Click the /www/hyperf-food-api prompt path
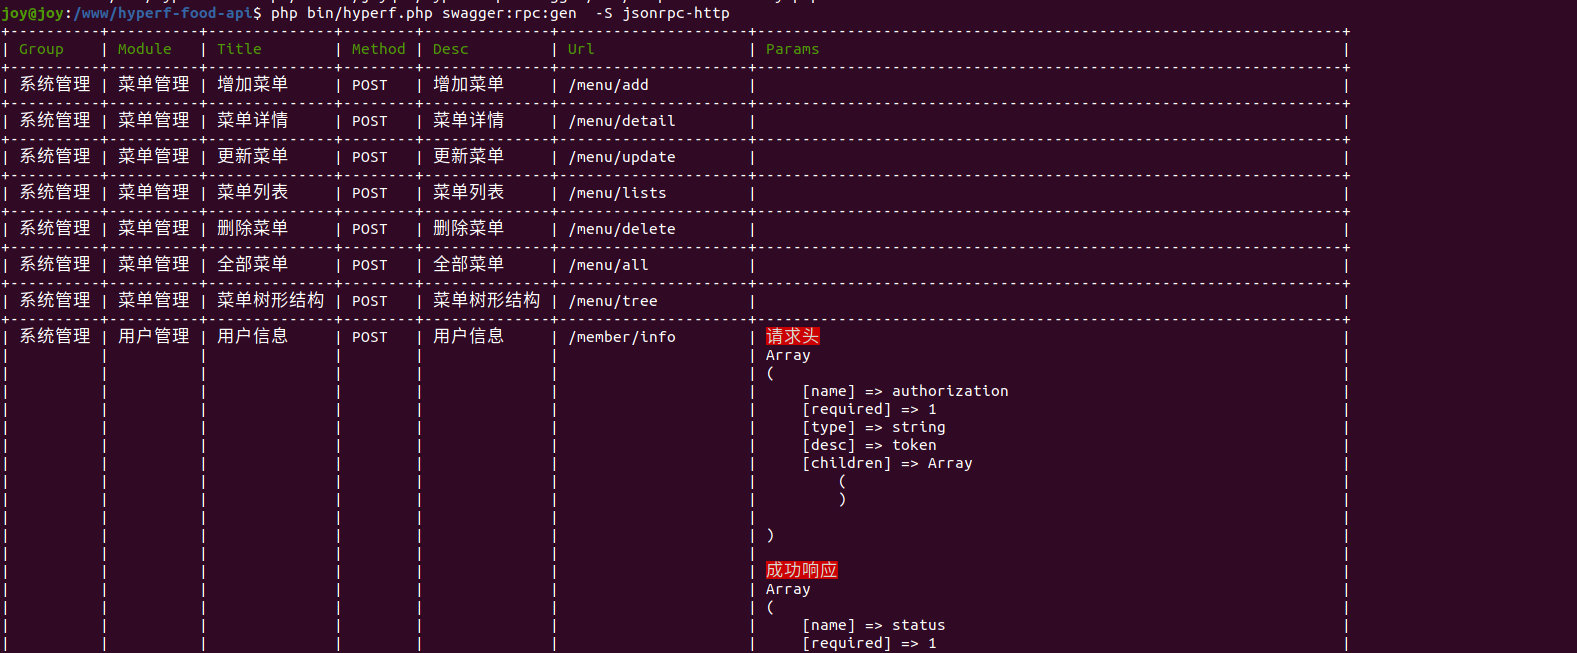1577x653 pixels. click(x=162, y=13)
